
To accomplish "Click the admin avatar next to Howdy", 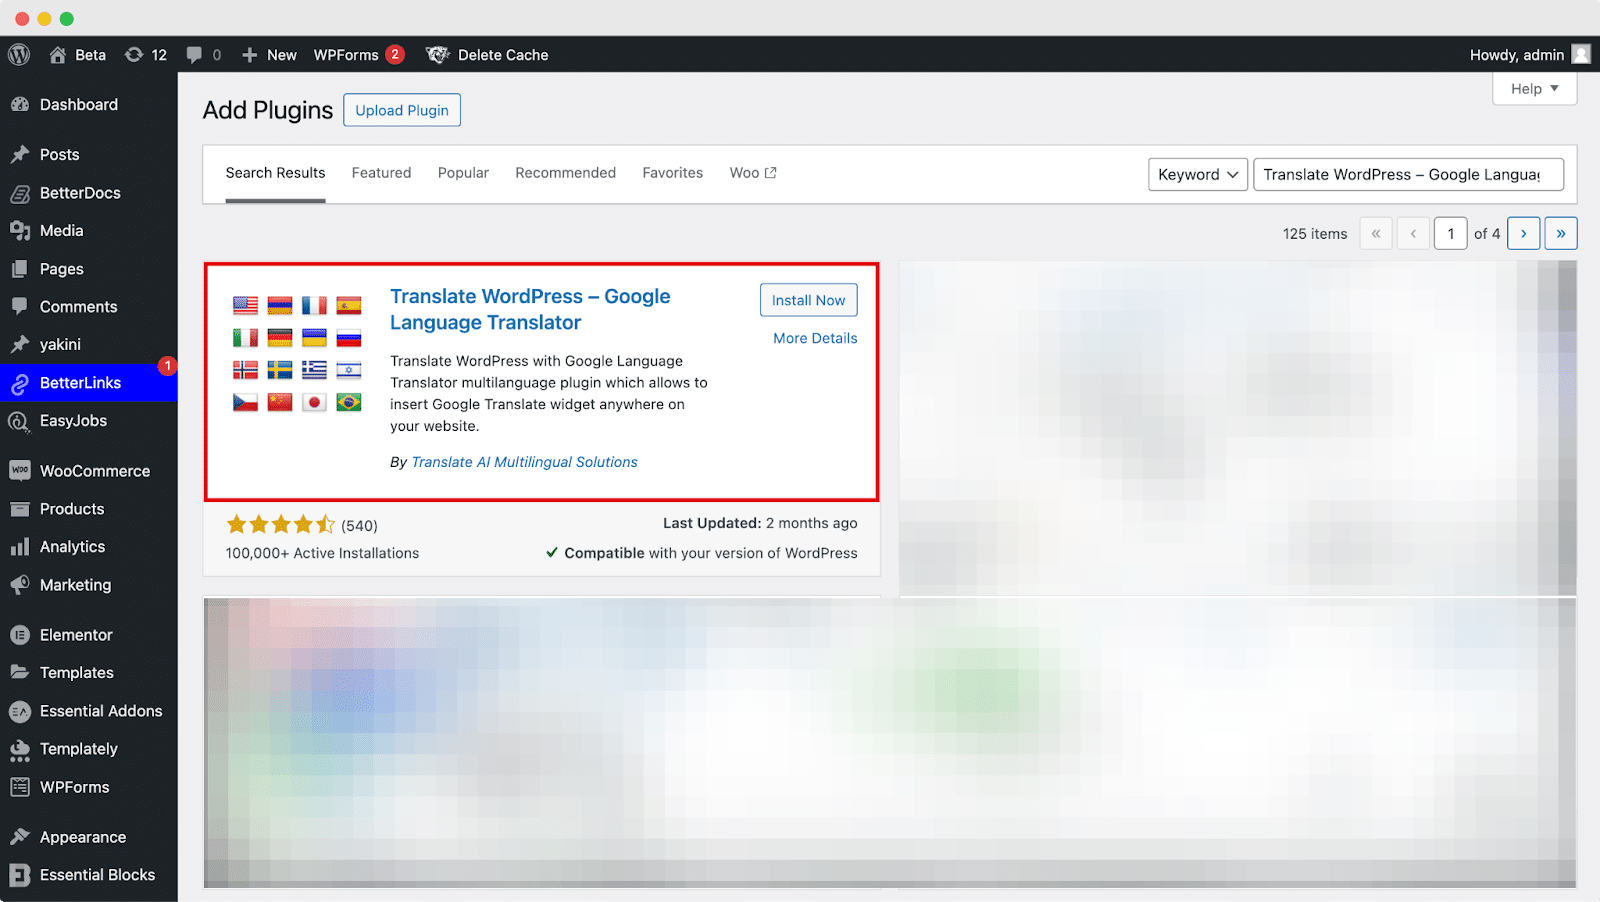I will pos(1581,54).
